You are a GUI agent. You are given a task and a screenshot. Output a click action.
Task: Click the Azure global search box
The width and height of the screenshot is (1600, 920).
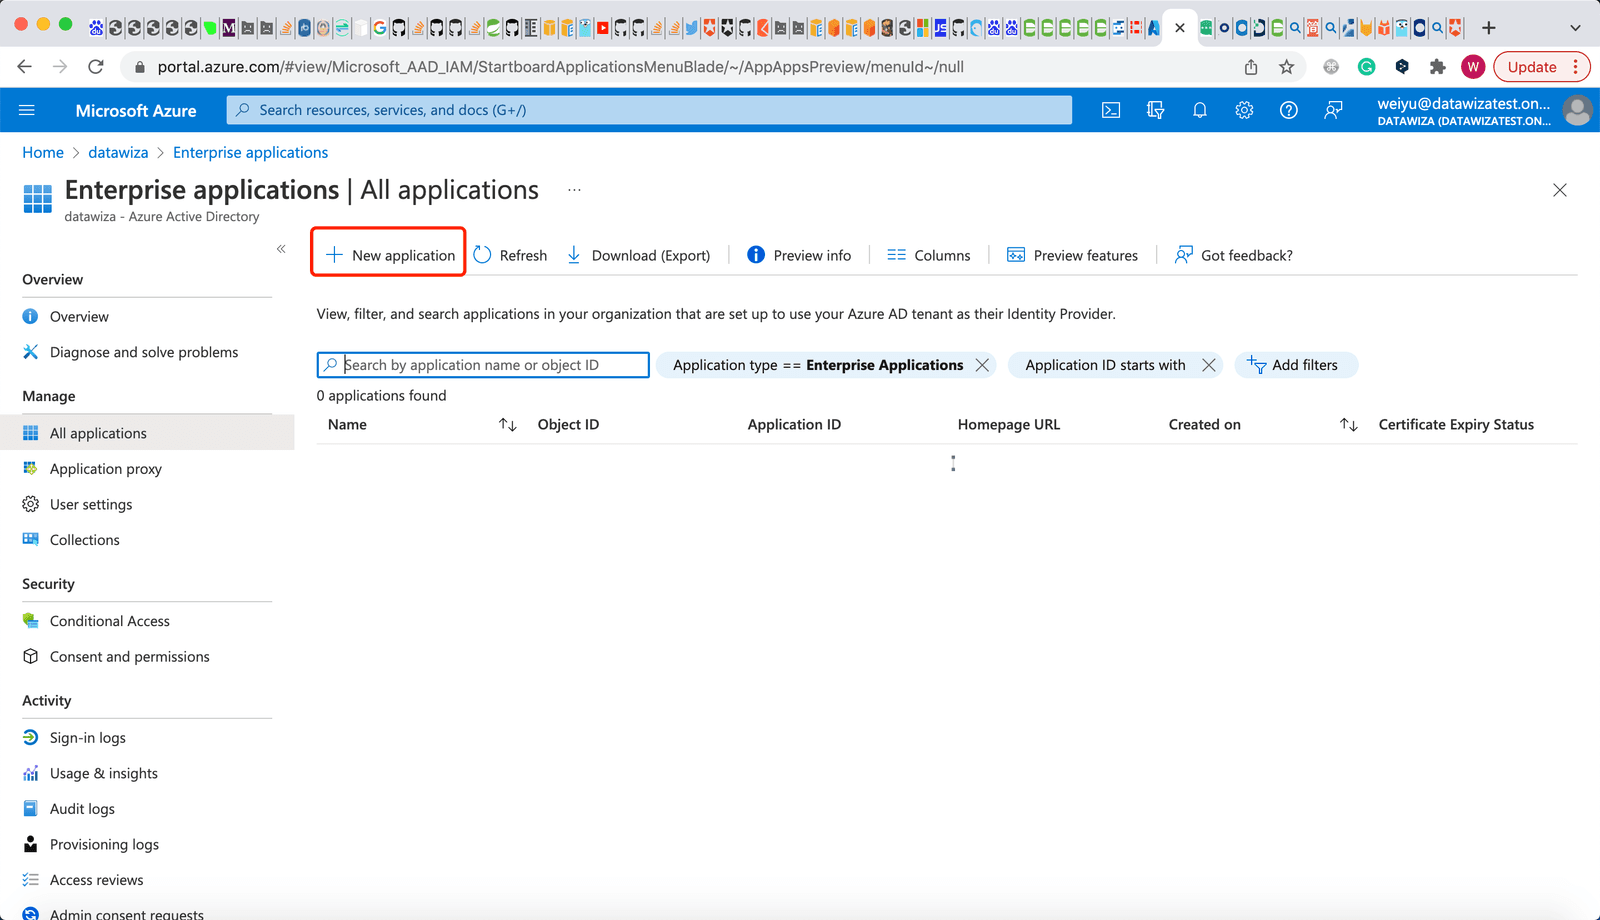649,110
